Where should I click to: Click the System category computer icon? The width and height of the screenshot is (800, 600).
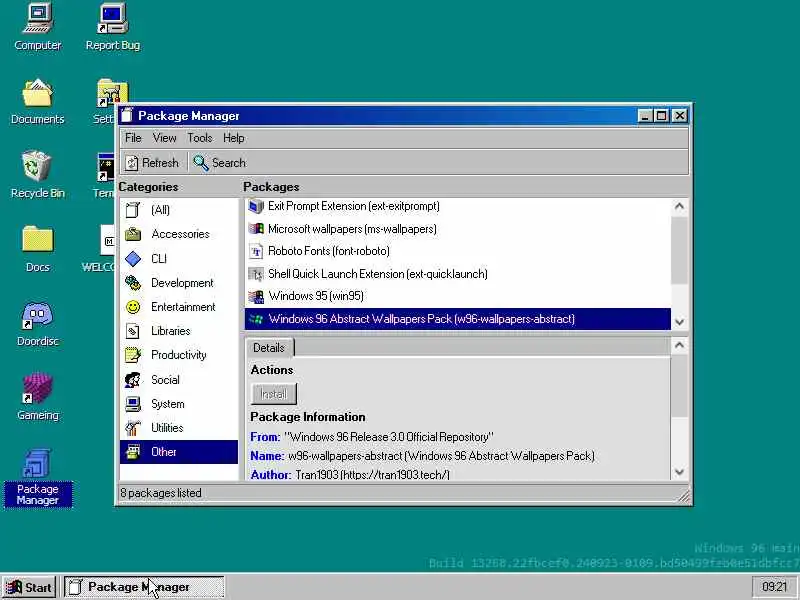point(133,404)
